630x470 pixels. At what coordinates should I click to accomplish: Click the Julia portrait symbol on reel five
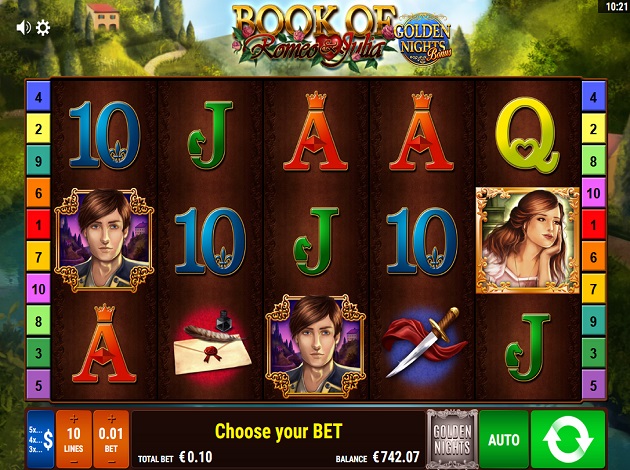tap(528, 240)
